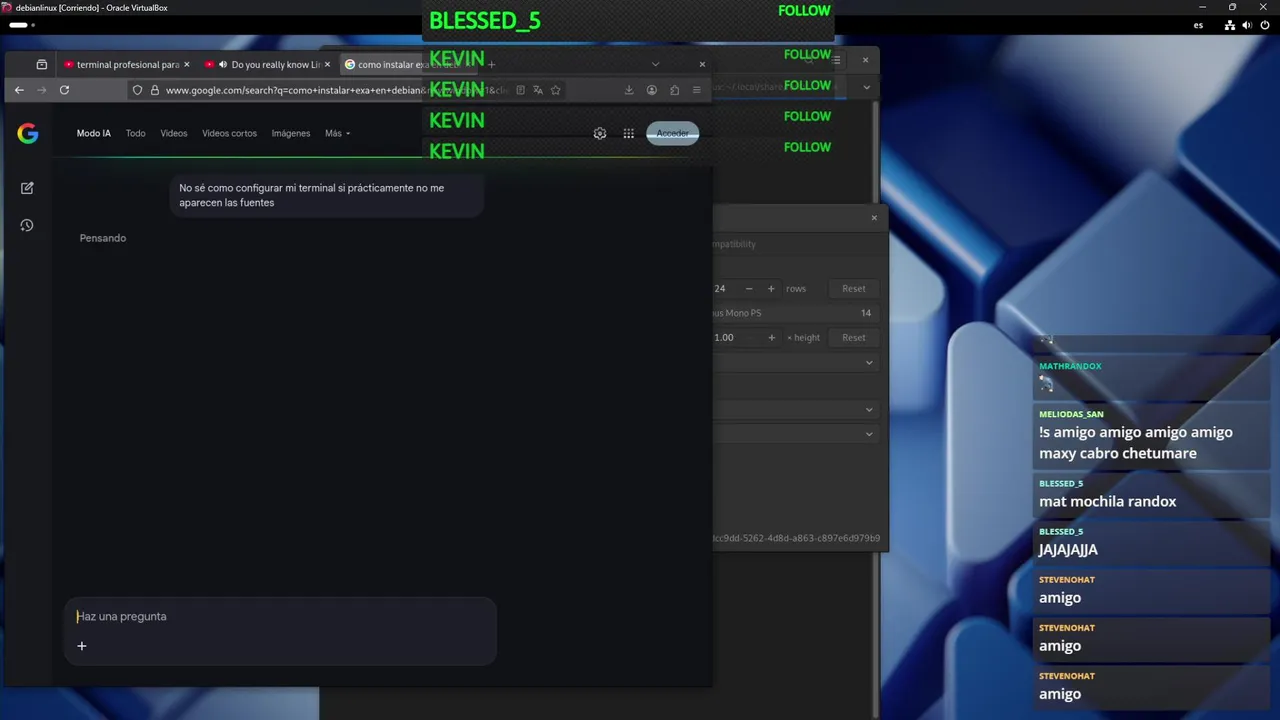Increase rows in terminal preferences

771,288
